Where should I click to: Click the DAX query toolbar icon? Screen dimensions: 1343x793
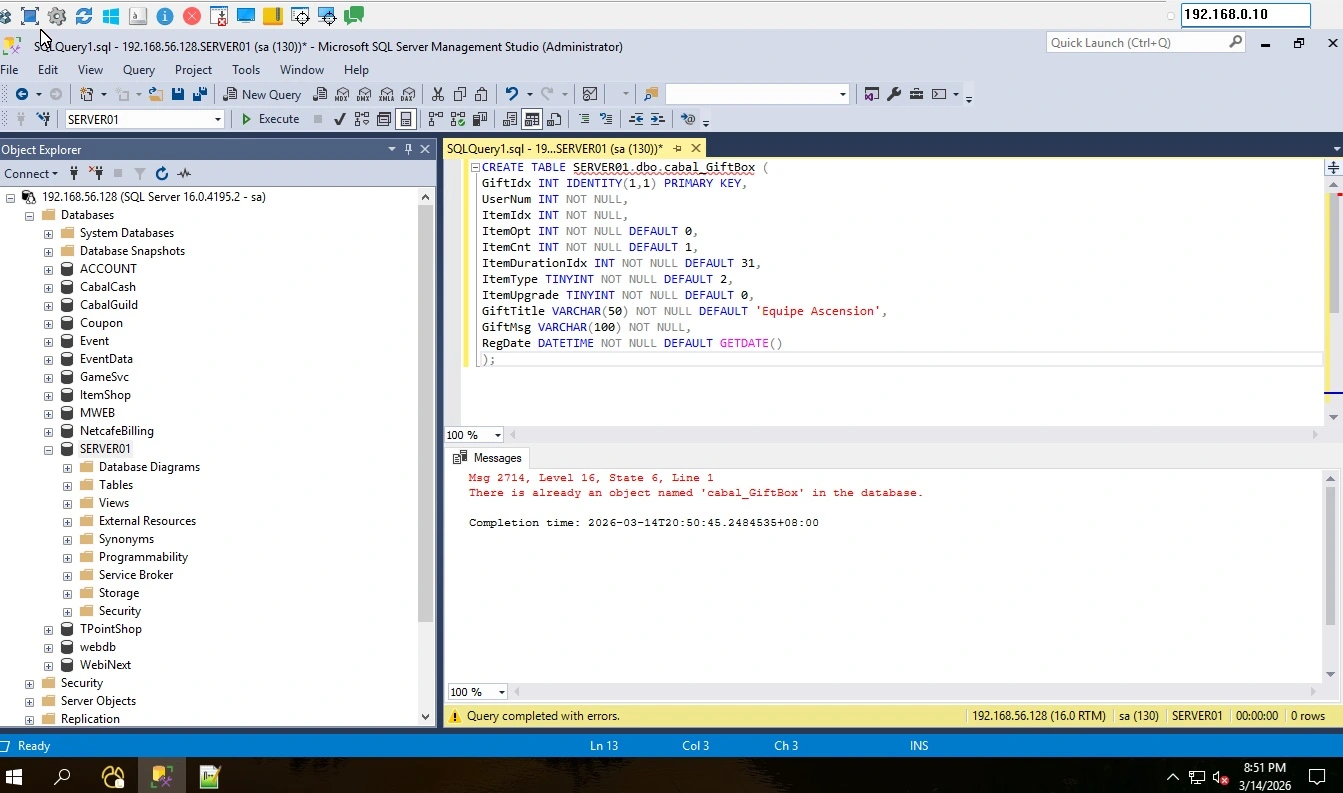point(408,94)
